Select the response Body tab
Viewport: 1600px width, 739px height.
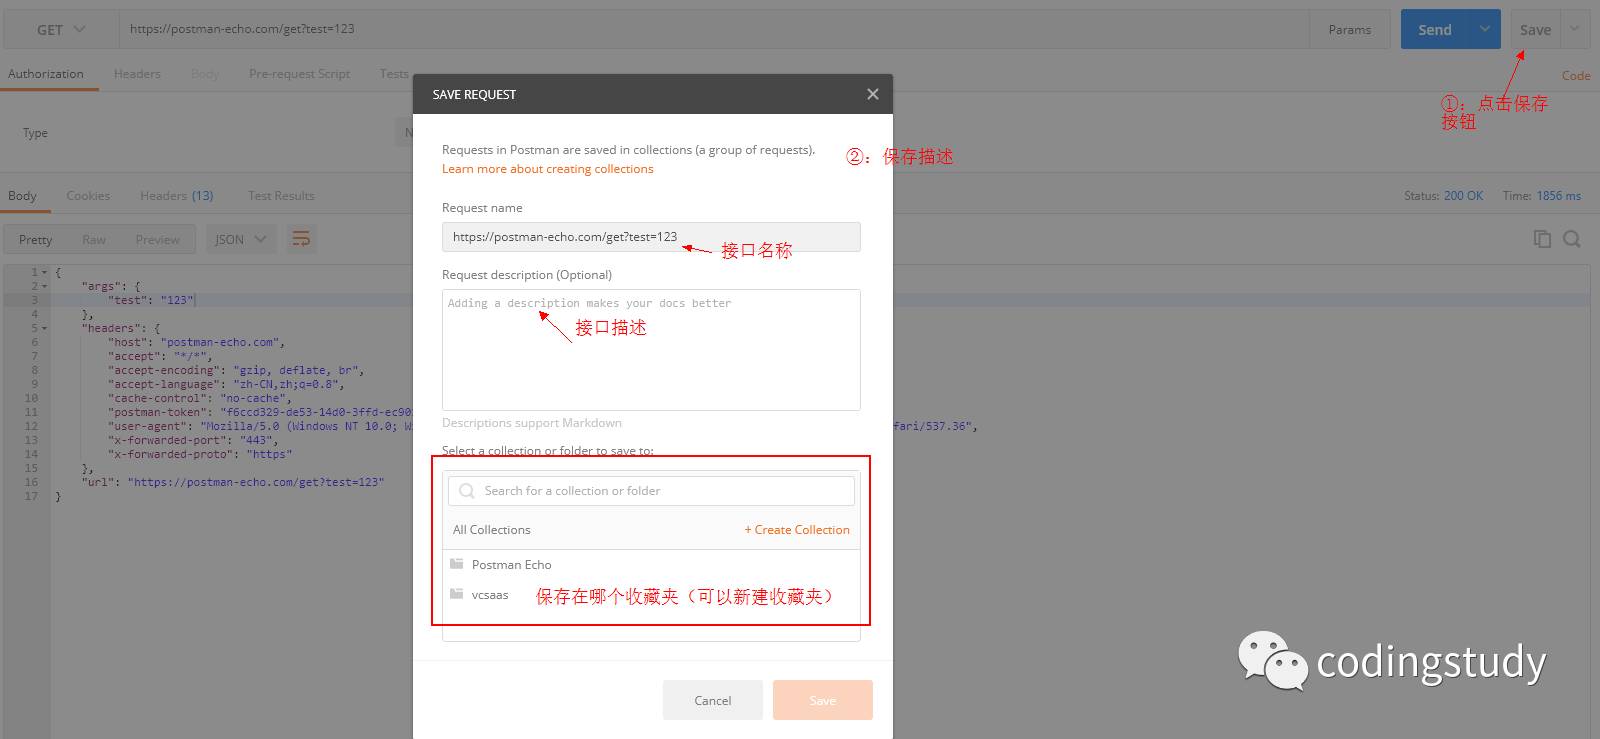(22, 196)
